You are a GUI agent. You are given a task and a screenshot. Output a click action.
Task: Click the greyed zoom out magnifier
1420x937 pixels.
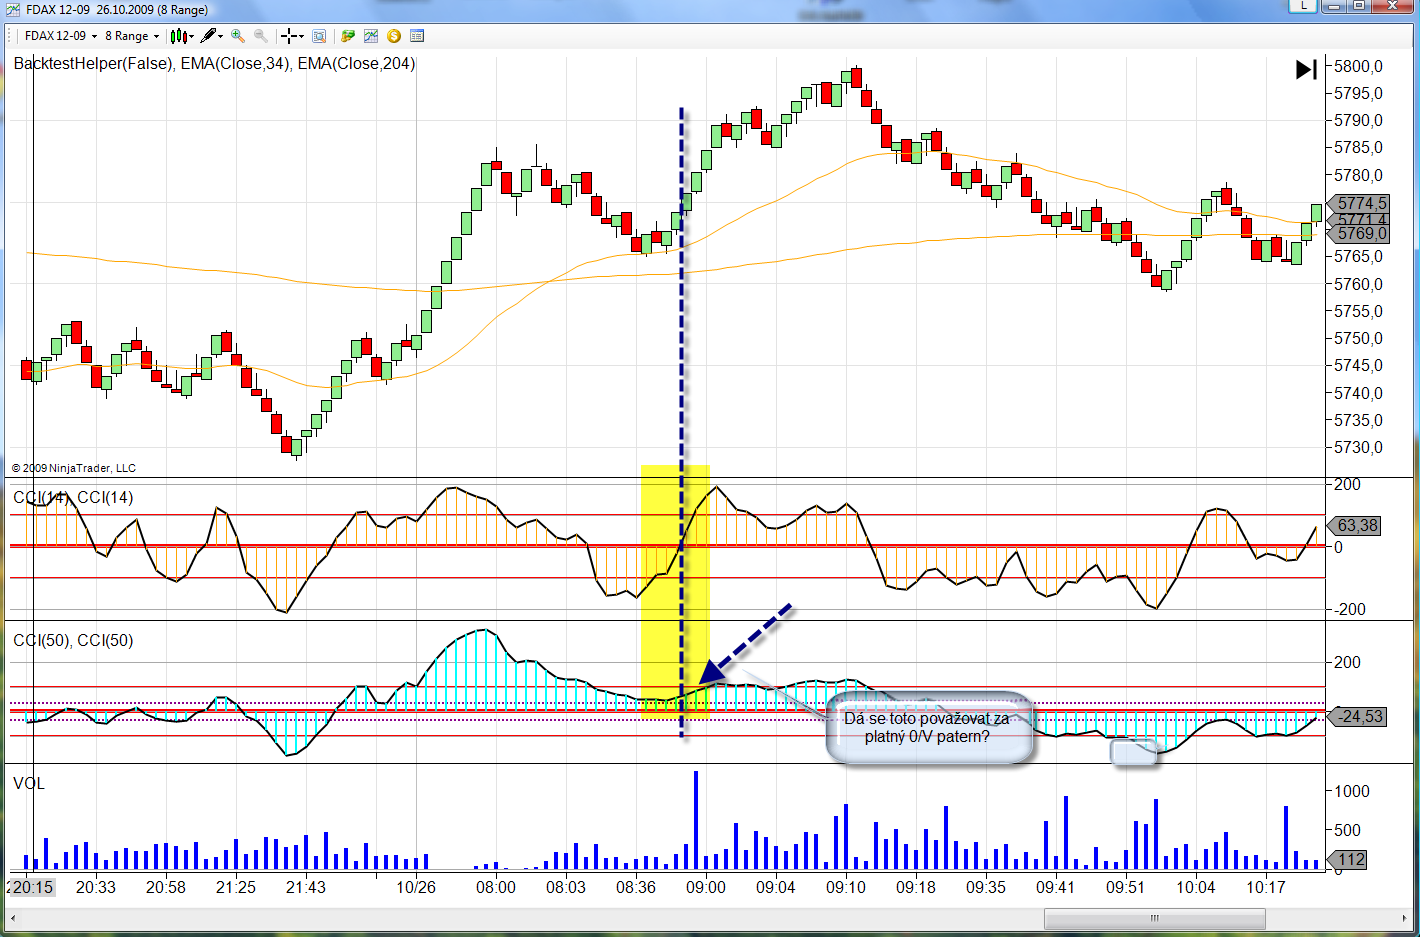click(261, 36)
